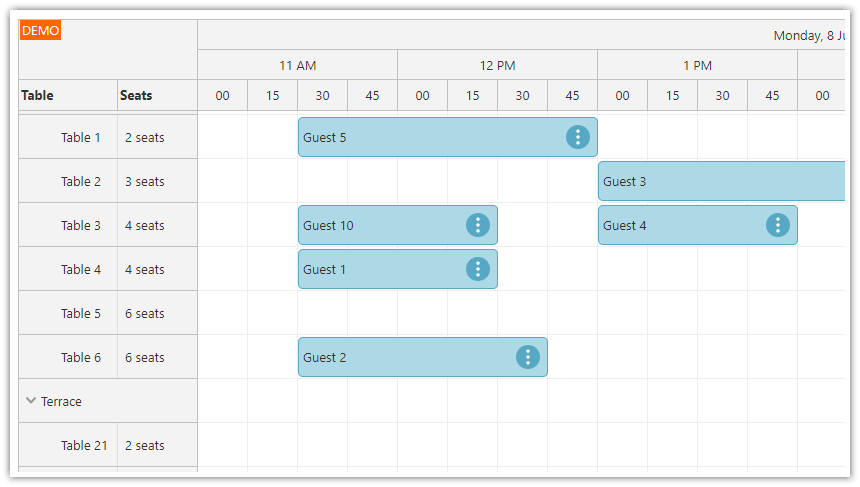
Task: Select the 11 AM hour header
Action: pyautogui.click(x=297, y=66)
